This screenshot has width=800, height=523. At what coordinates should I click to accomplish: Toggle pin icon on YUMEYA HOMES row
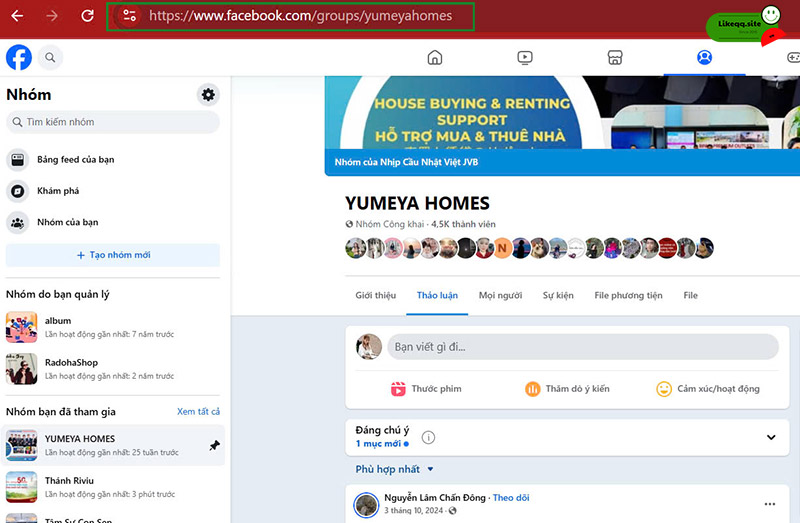(x=214, y=445)
